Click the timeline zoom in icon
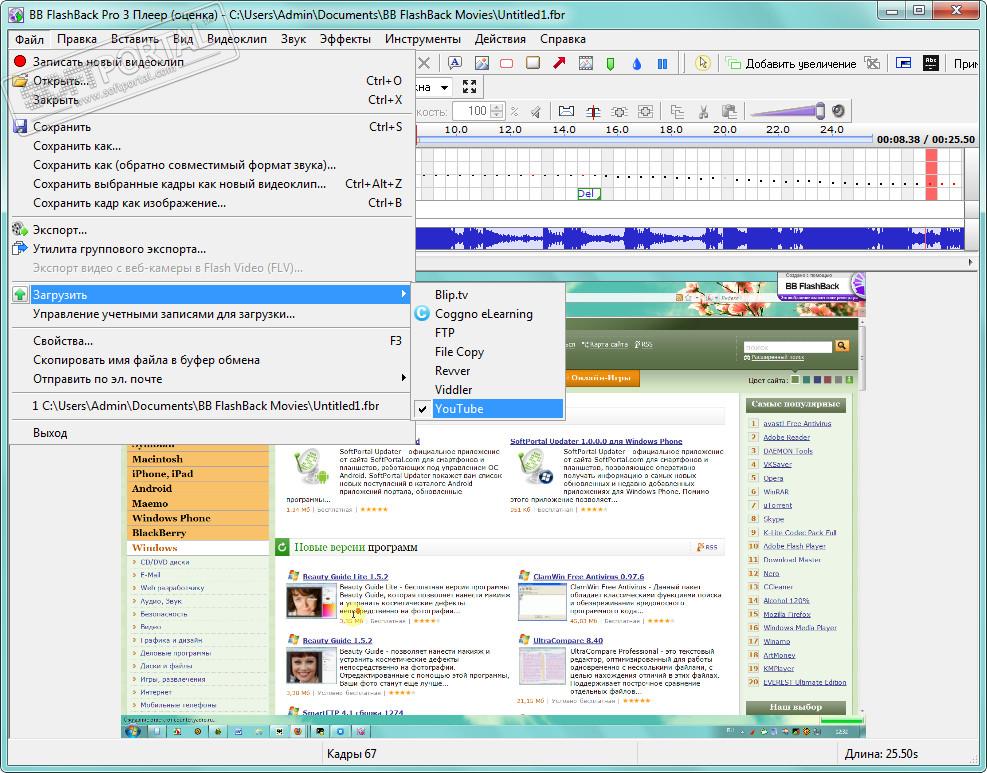This screenshot has width=987, height=773. pyautogui.click(x=646, y=112)
